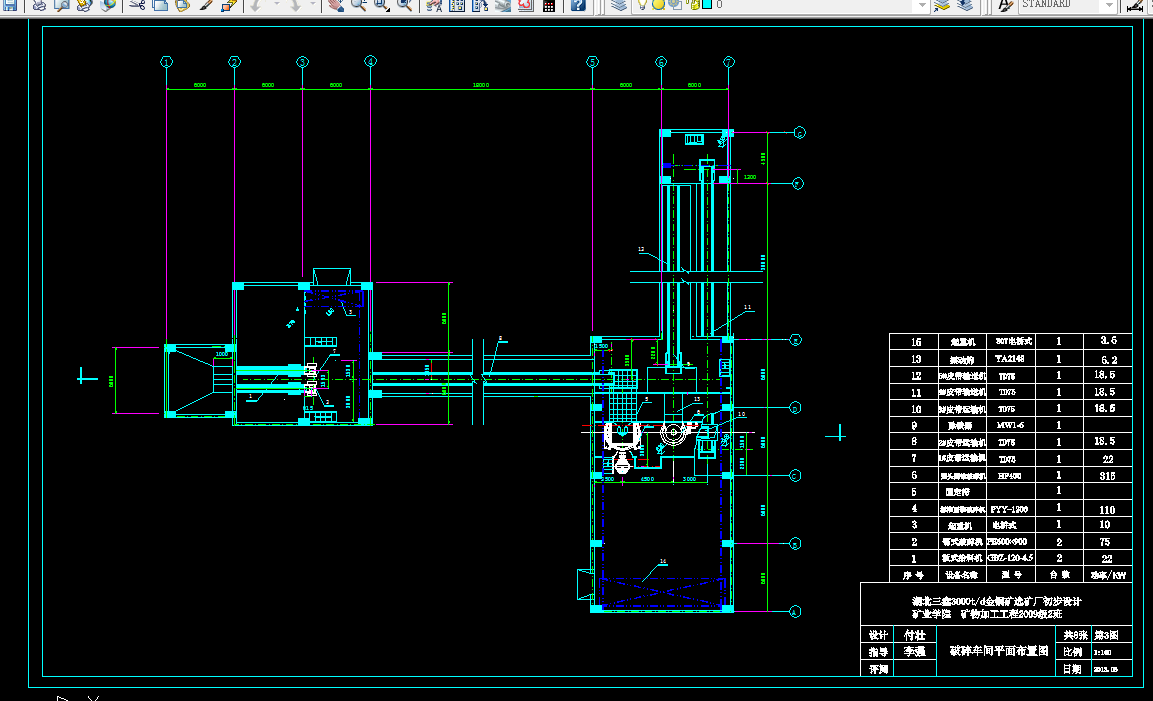Click the 第3图 sheet number cell
The height and width of the screenshot is (701, 1153).
pyautogui.click(x=1107, y=635)
